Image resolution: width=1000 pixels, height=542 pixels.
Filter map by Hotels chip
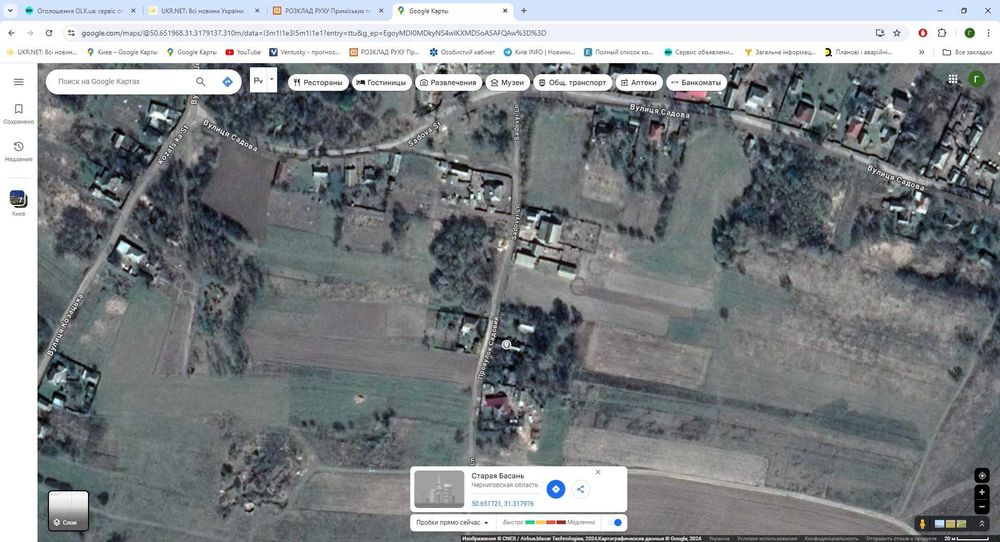(381, 82)
